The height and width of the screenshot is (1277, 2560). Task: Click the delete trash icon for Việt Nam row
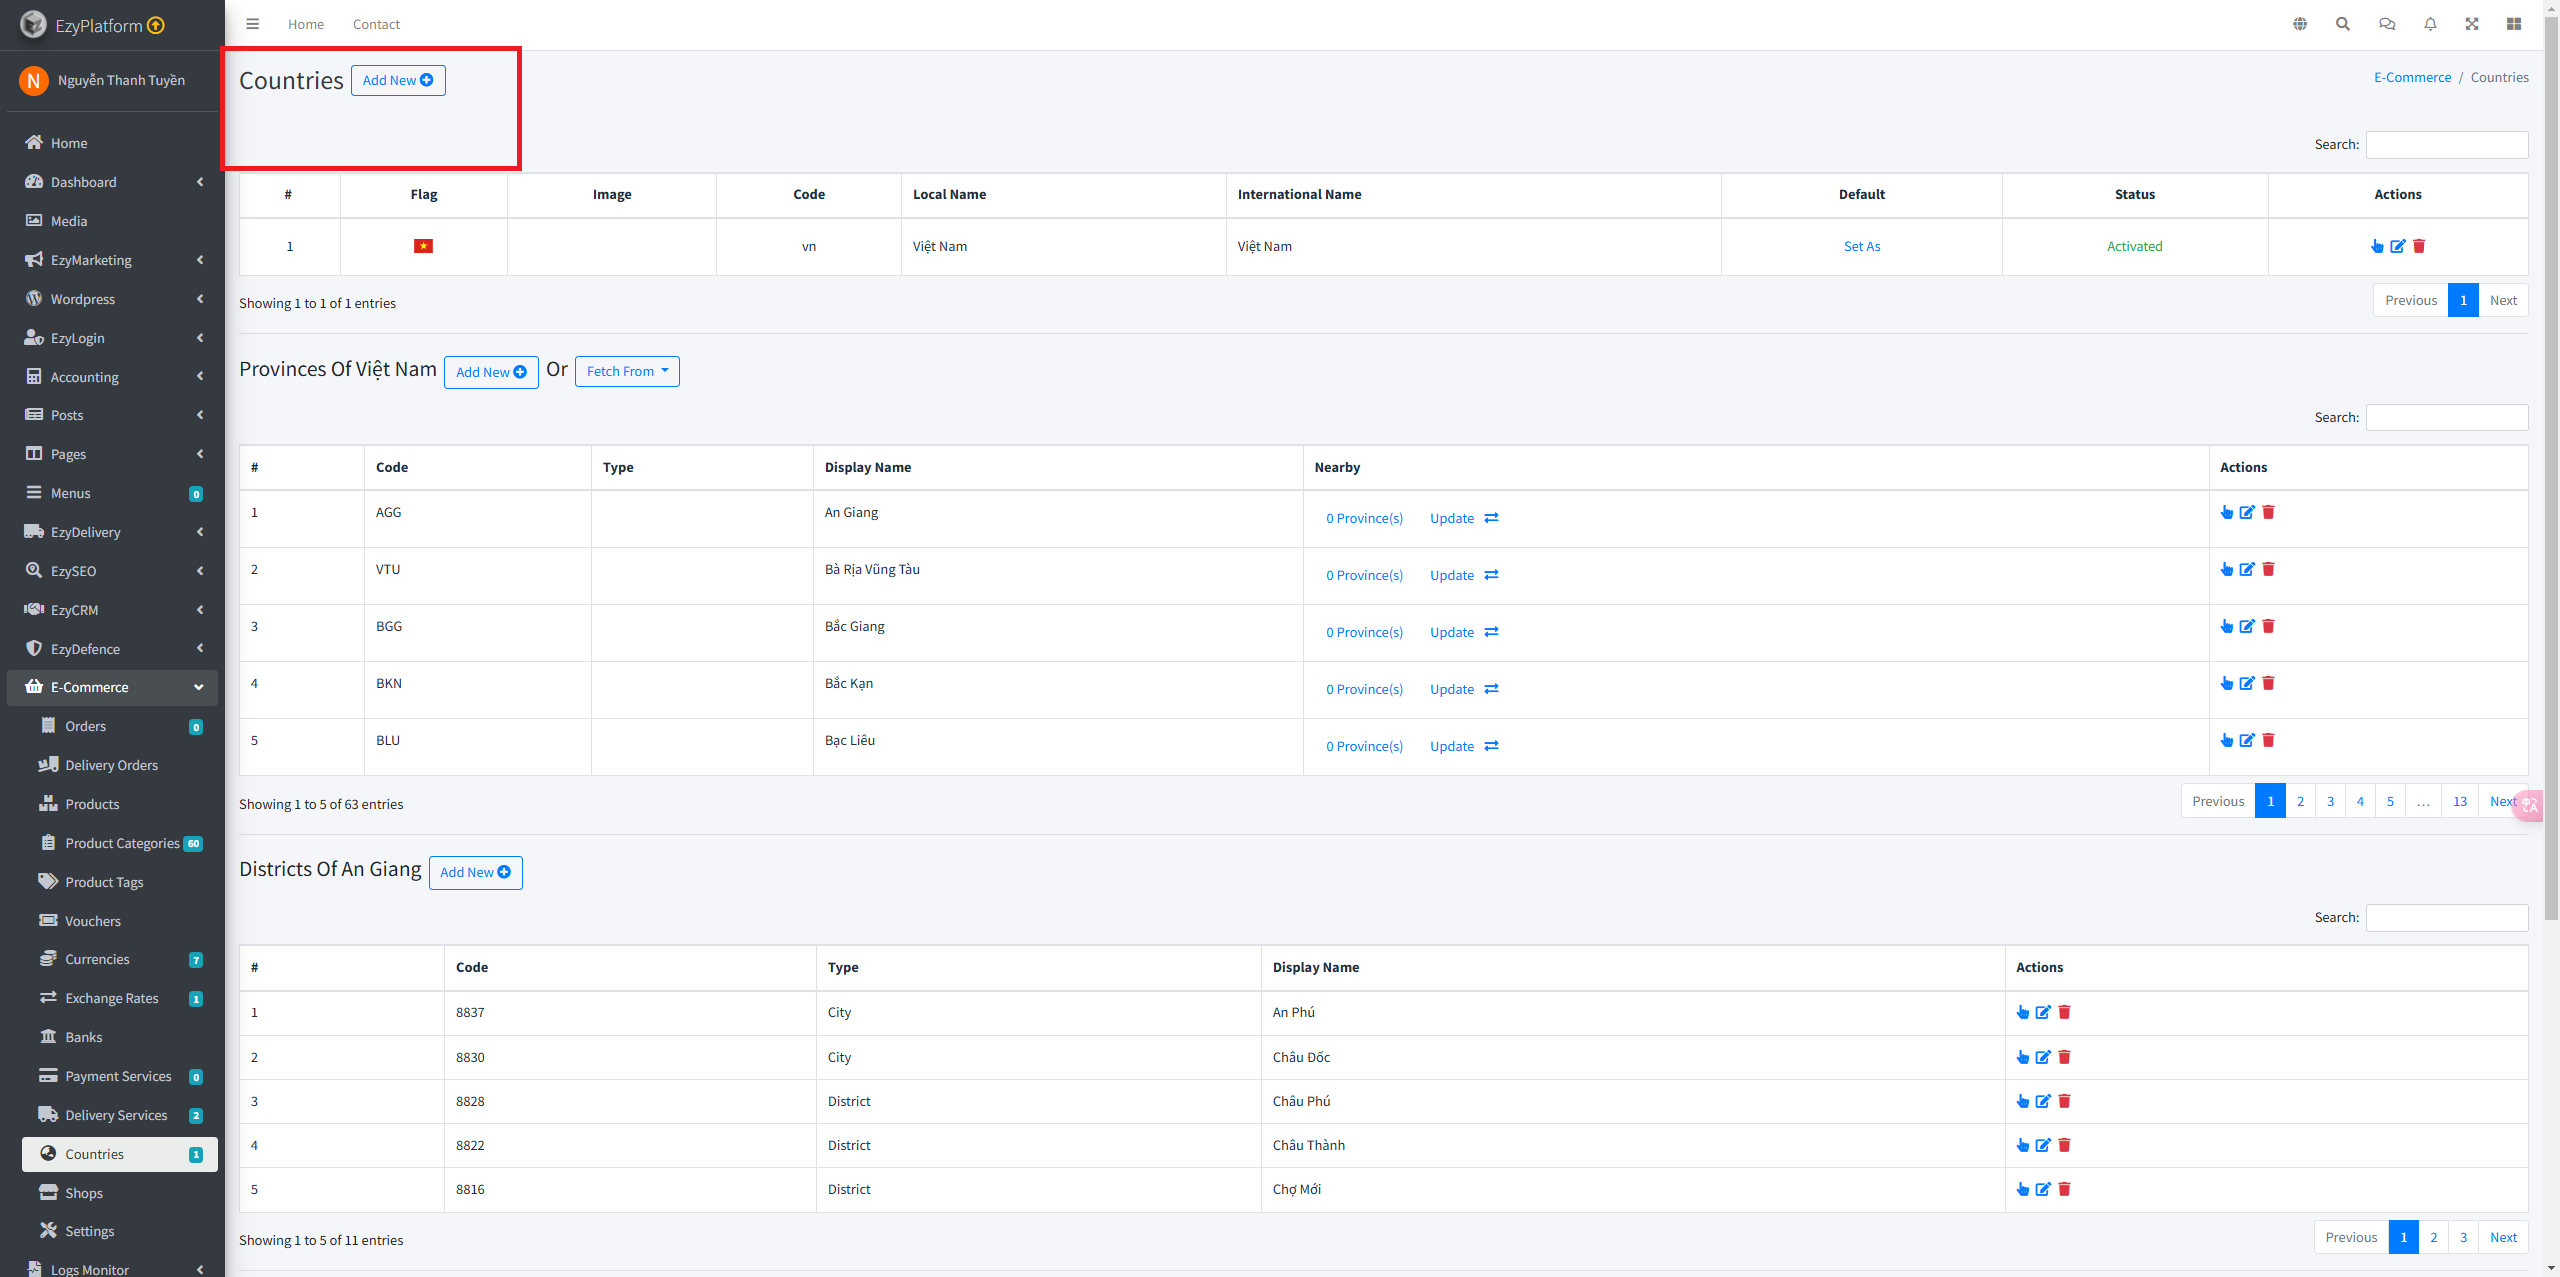(2419, 246)
